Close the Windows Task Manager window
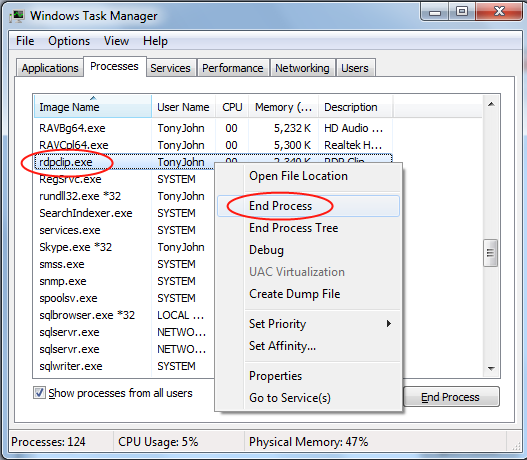Image resolution: width=527 pixels, height=460 pixels. click(x=499, y=12)
